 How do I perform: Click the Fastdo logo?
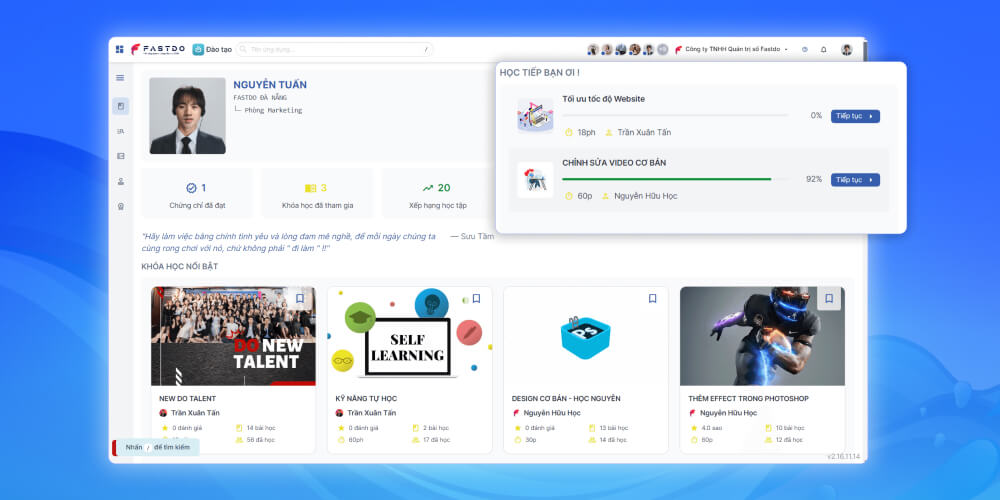point(158,49)
